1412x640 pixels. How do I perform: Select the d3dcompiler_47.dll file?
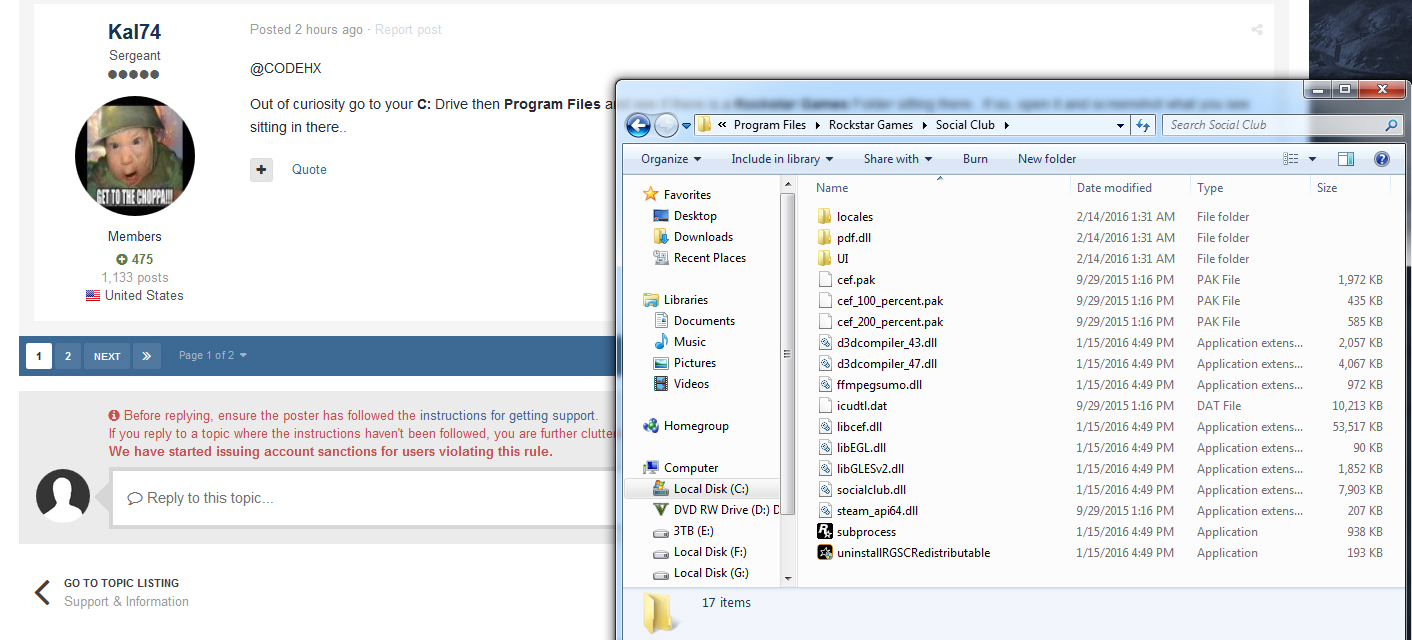pos(887,364)
